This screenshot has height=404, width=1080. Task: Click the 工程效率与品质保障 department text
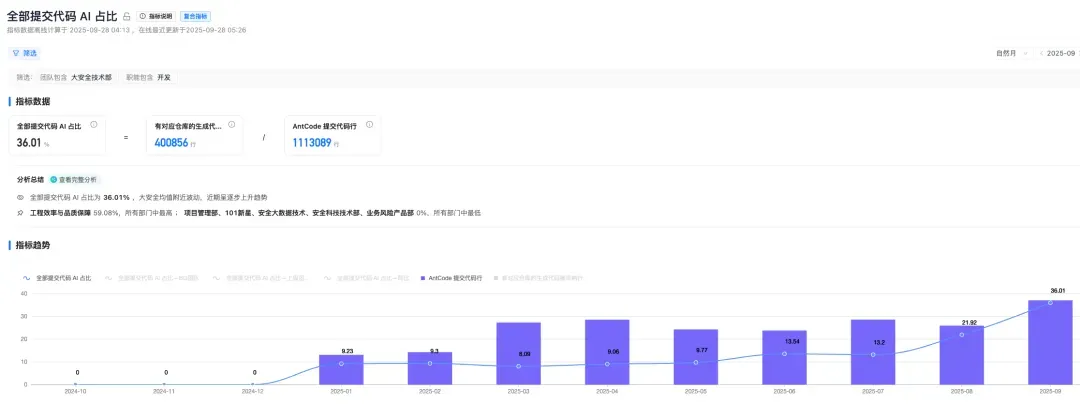pos(61,213)
